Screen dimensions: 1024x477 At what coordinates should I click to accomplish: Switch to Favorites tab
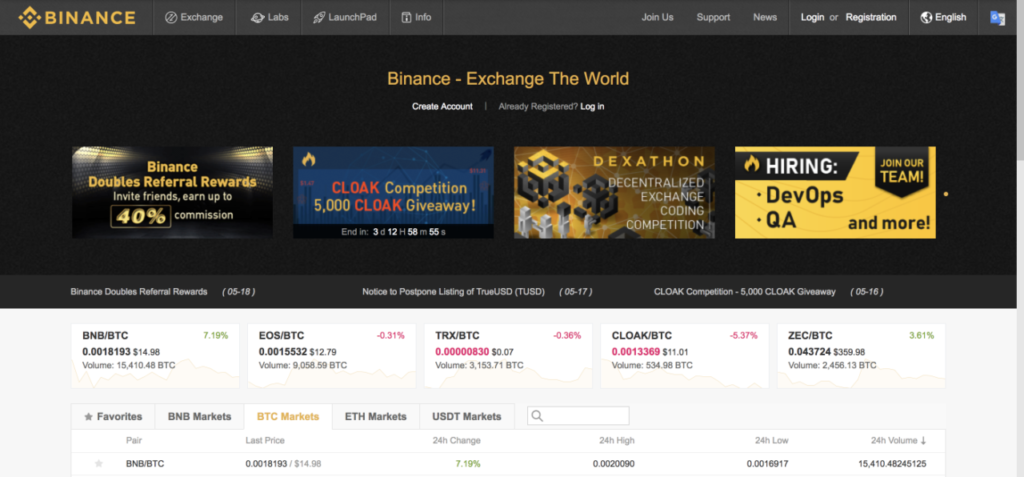coord(113,416)
